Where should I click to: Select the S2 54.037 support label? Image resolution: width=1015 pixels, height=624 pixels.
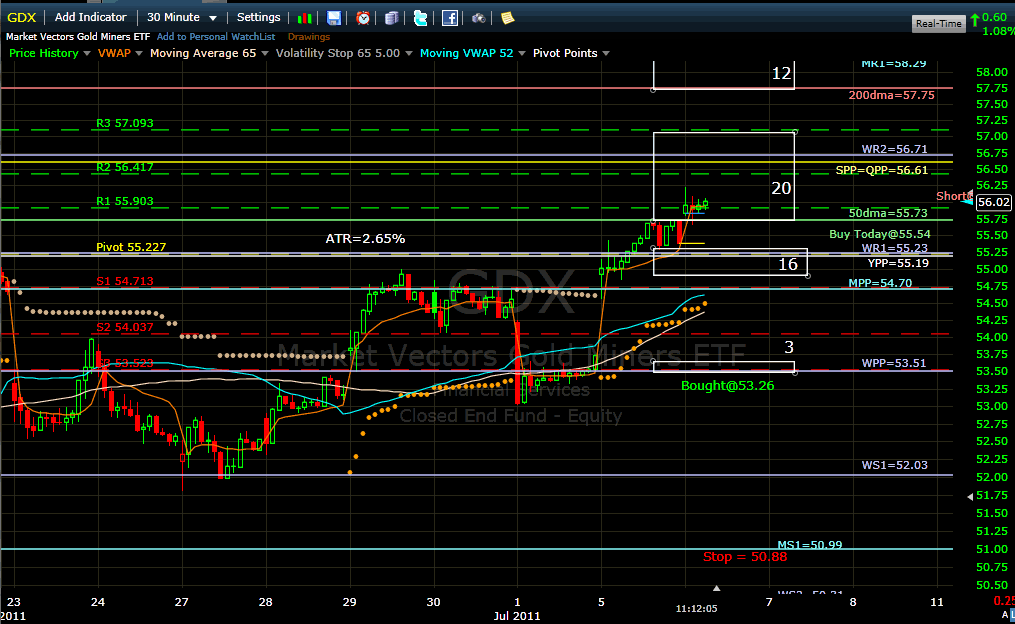125,327
